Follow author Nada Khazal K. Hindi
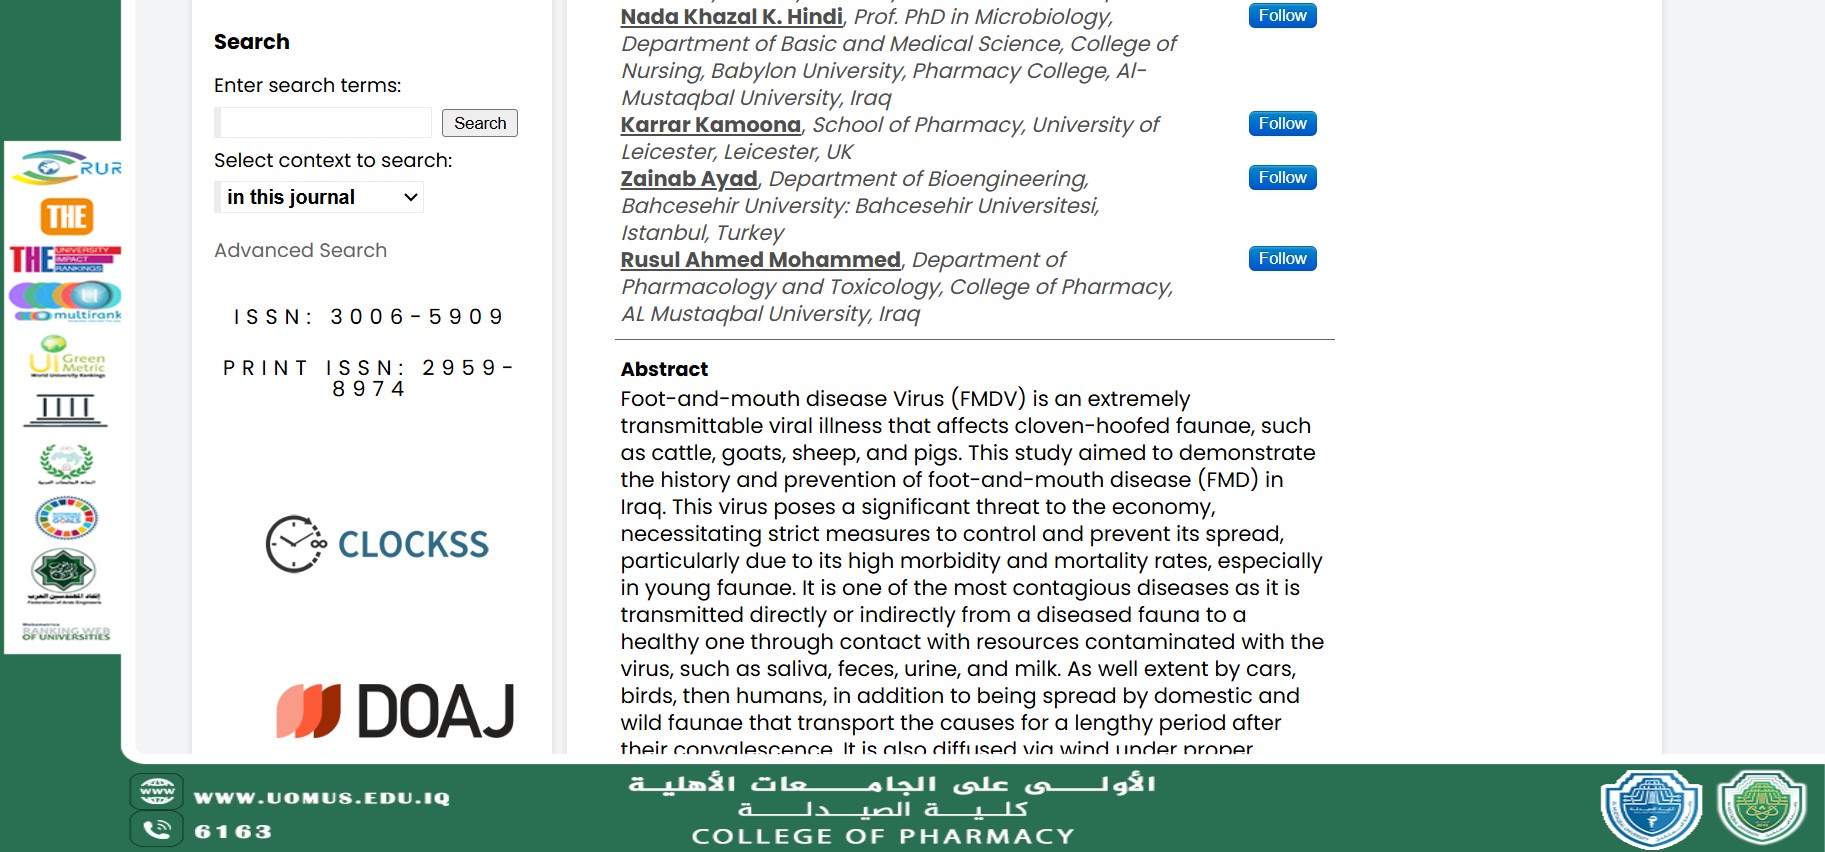This screenshot has width=1825, height=852. coord(1282,16)
